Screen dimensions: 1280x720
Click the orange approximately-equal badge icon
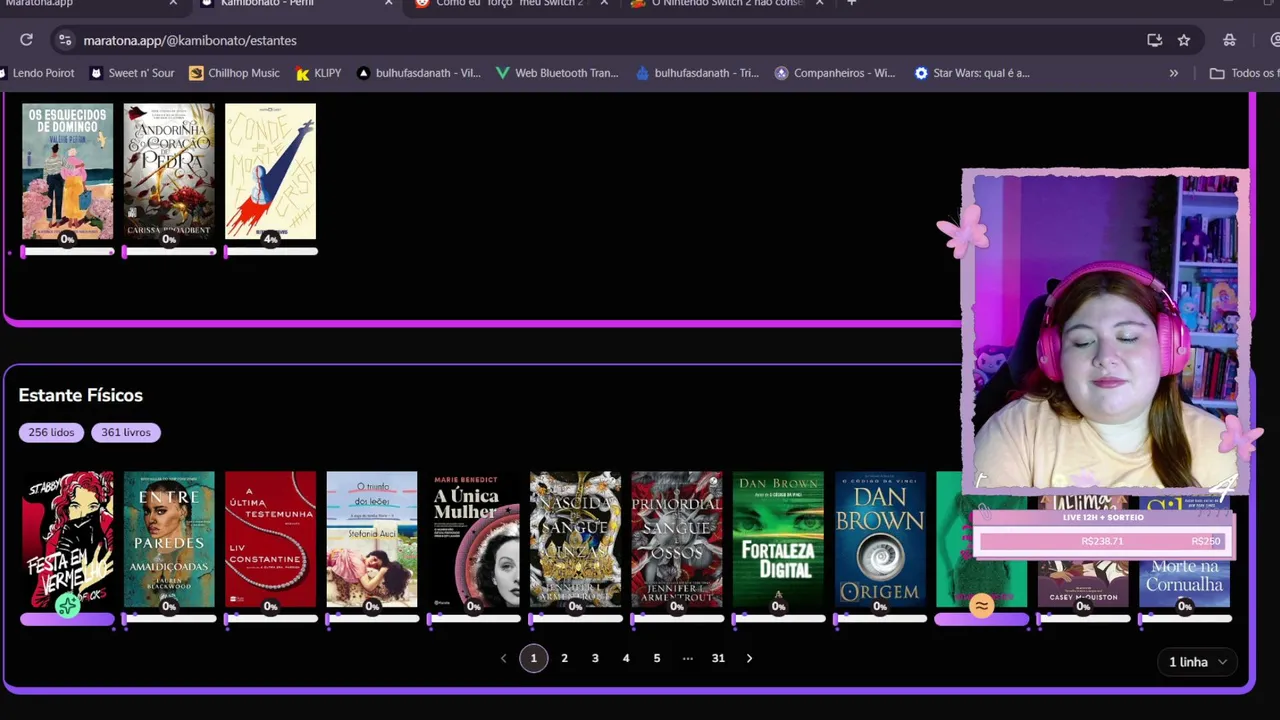(x=982, y=606)
